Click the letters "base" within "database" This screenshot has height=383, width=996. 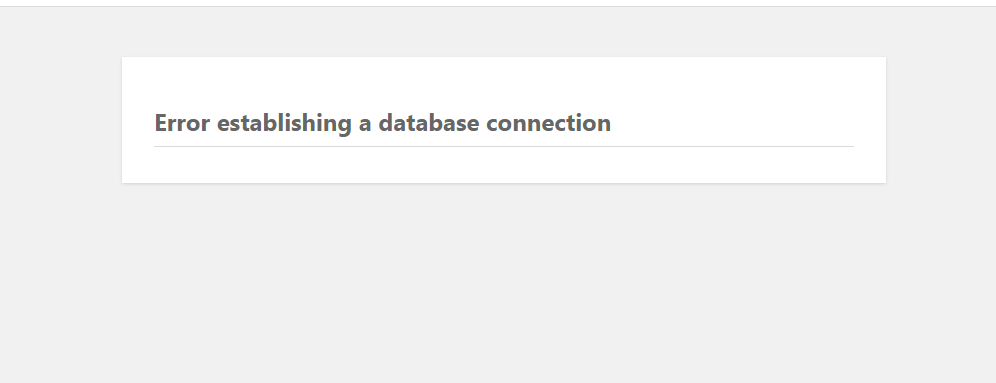pos(454,123)
